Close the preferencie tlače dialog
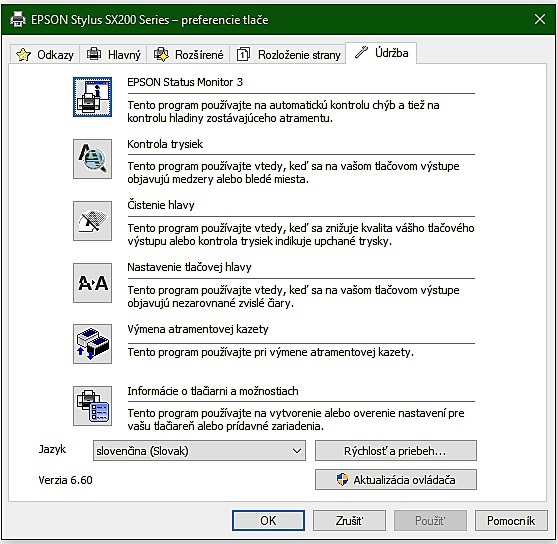The image size is (558, 544). click(x=540, y=19)
